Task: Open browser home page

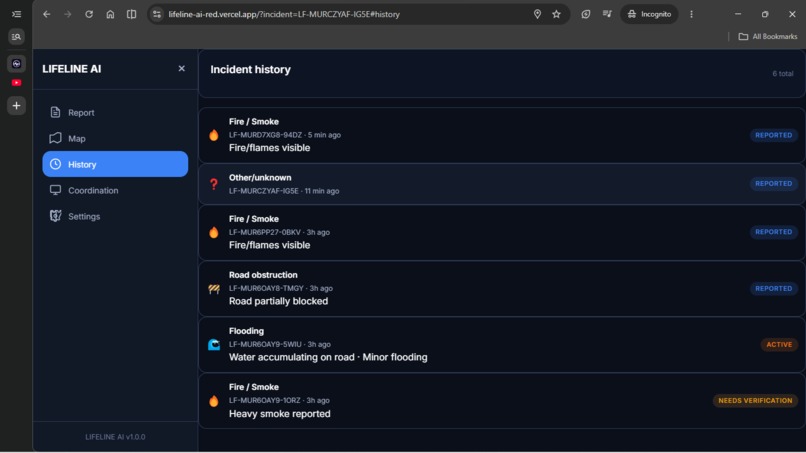Action: (x=110, y=14)
